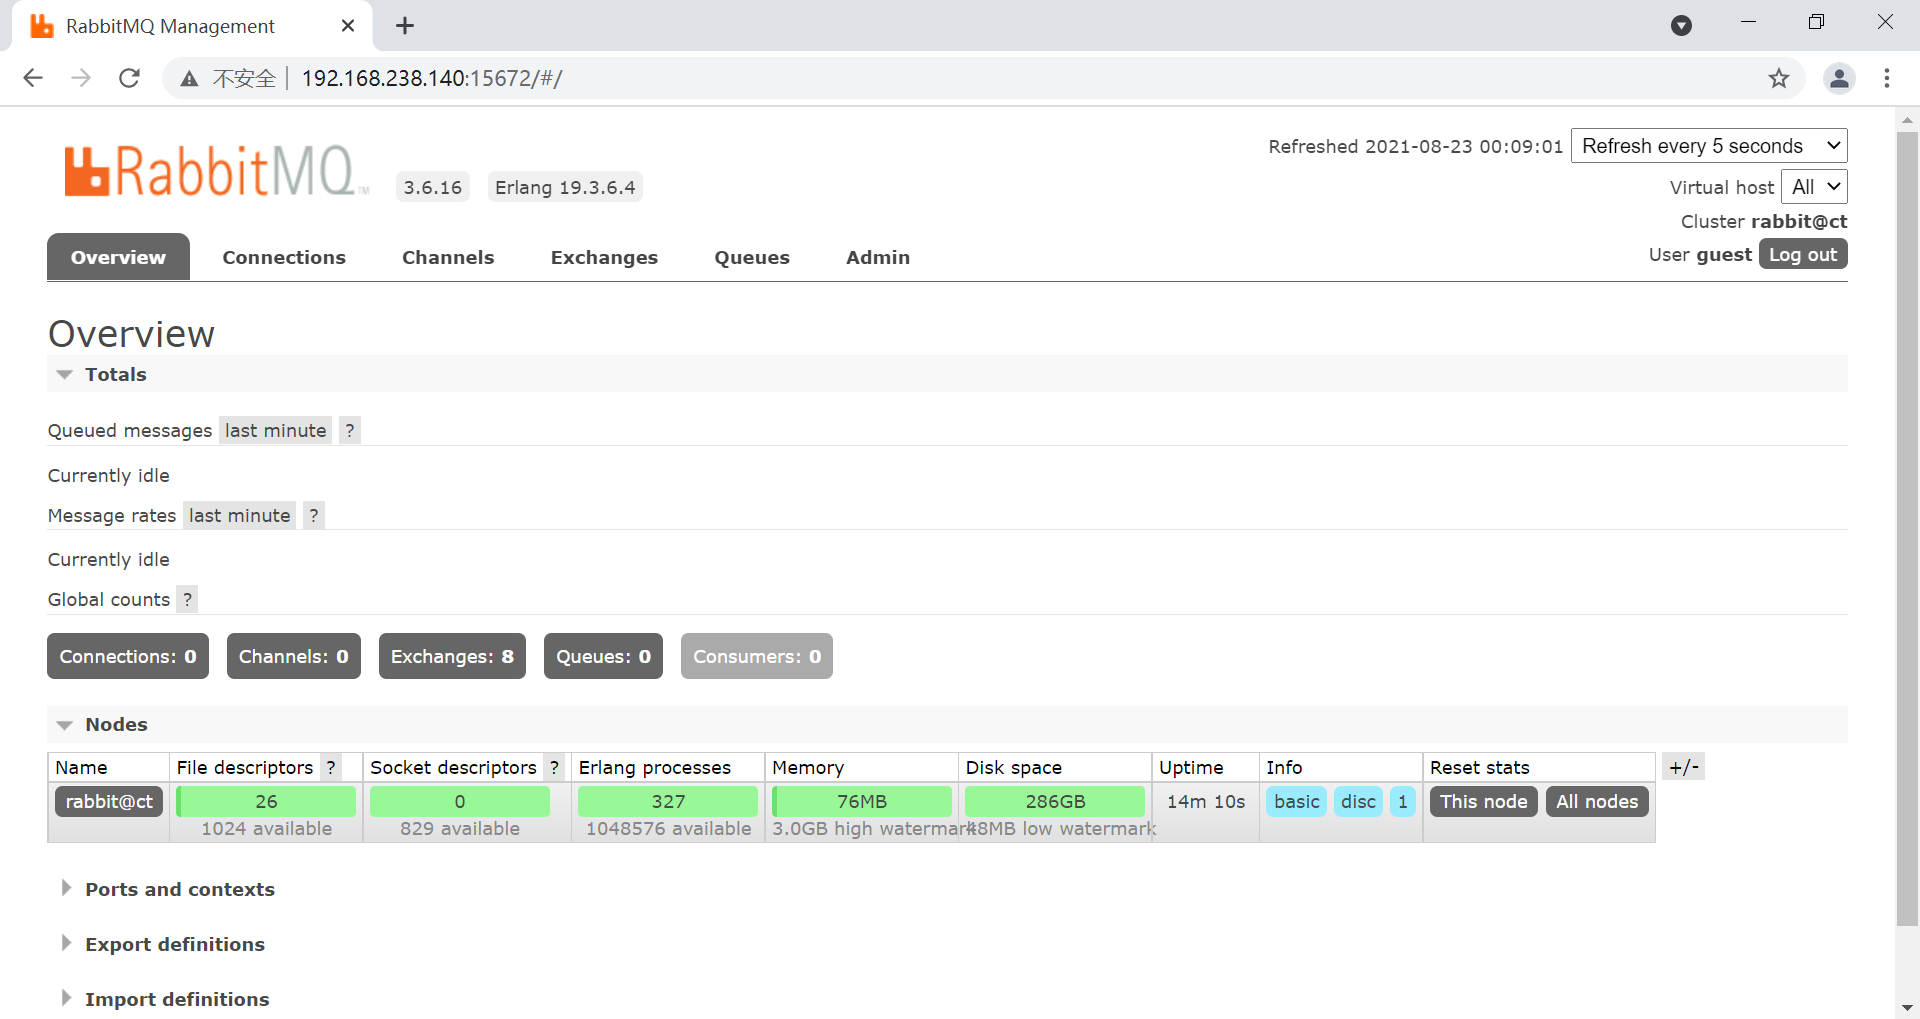1920x1019 pixels.
Task: Open help for Message rates
Action: coord(313,516)
